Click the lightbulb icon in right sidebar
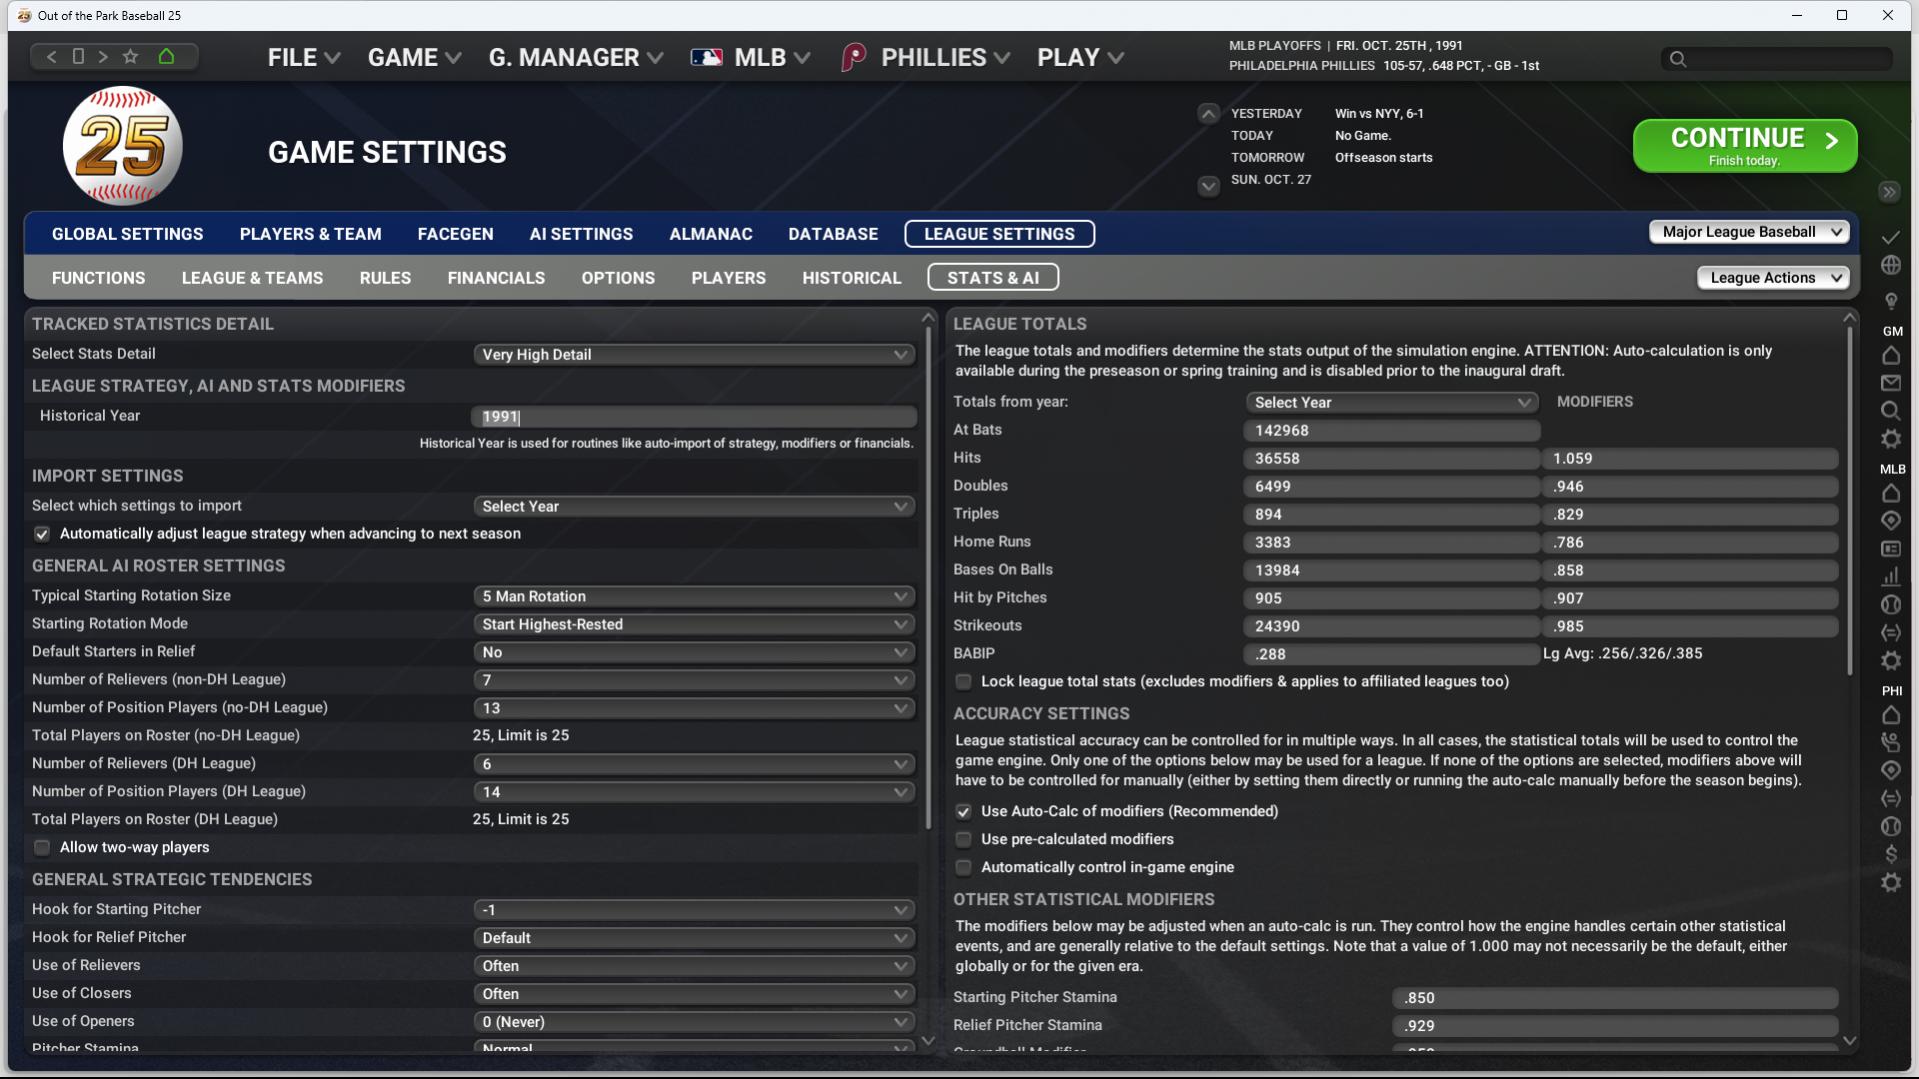Image resolution: width=1919 pixels, height=1079 pixels. [x=1890, y=301]
